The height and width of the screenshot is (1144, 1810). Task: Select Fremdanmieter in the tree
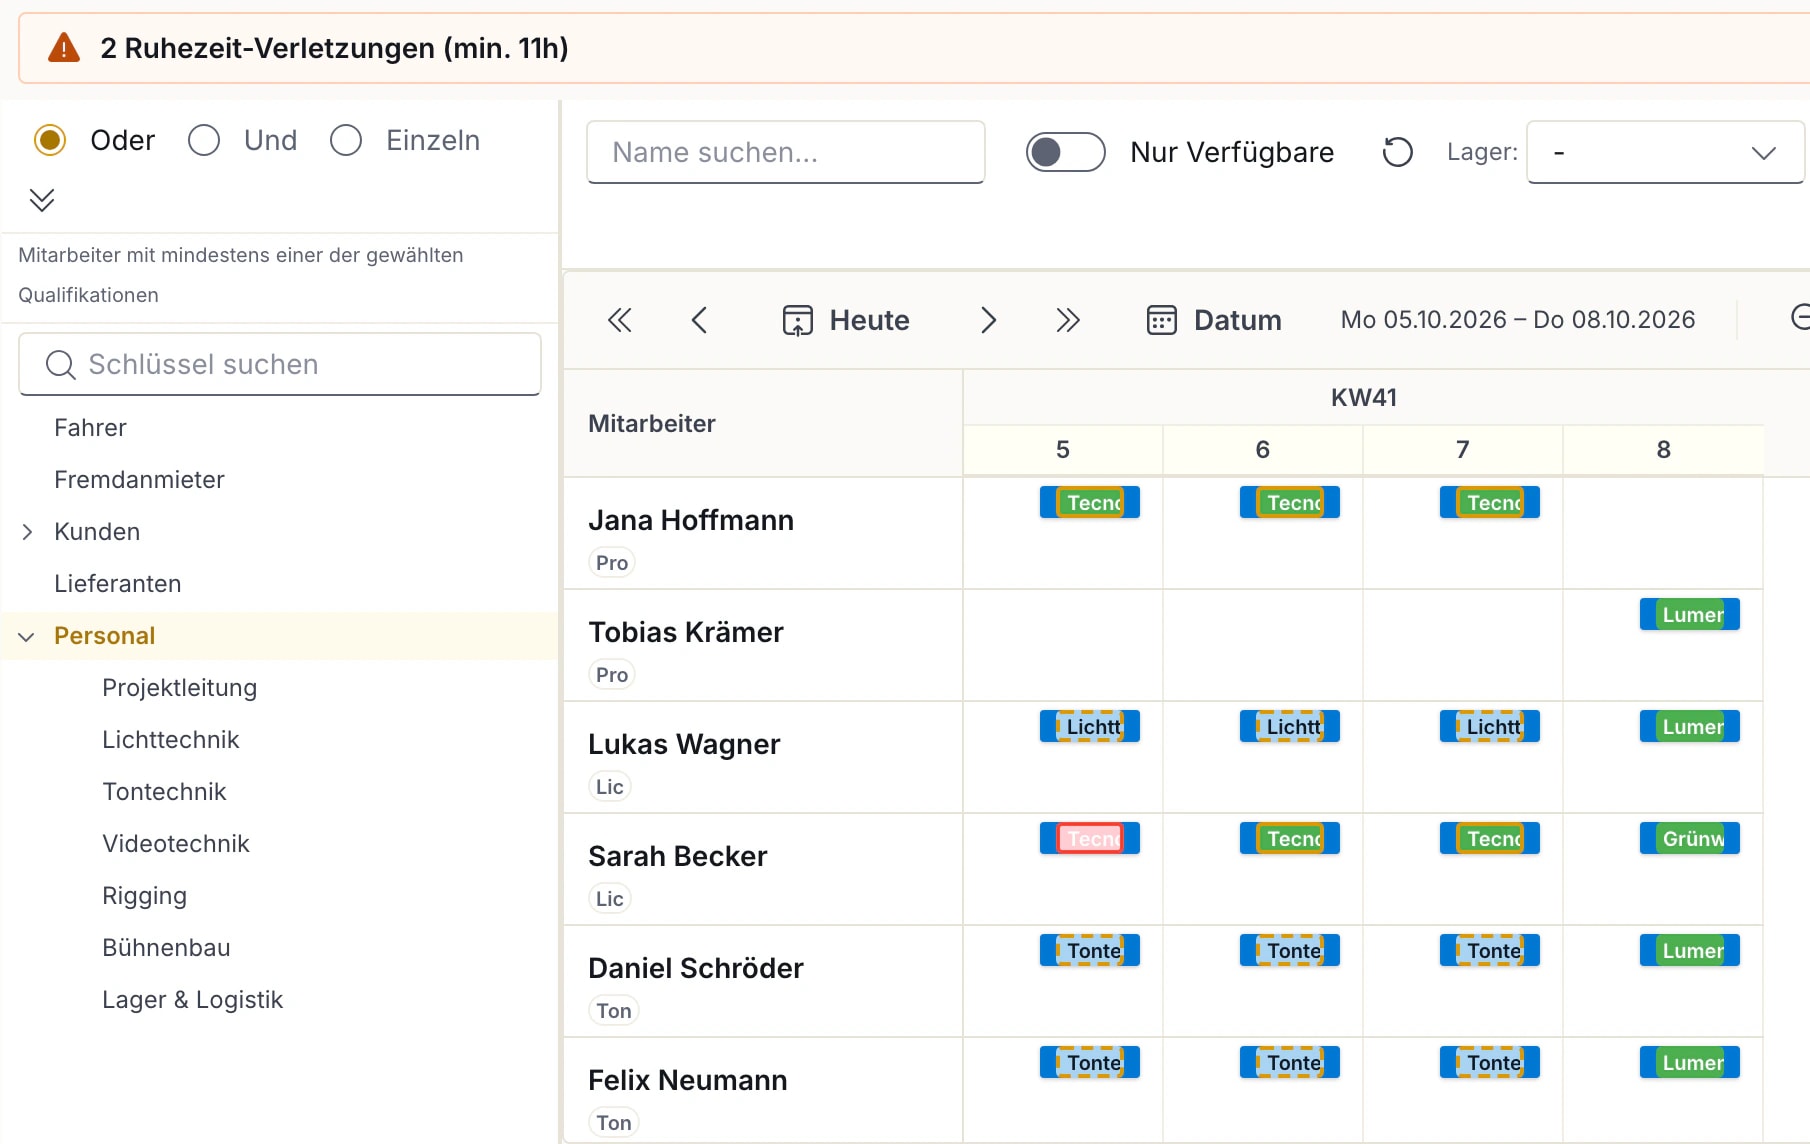[139, 480]
